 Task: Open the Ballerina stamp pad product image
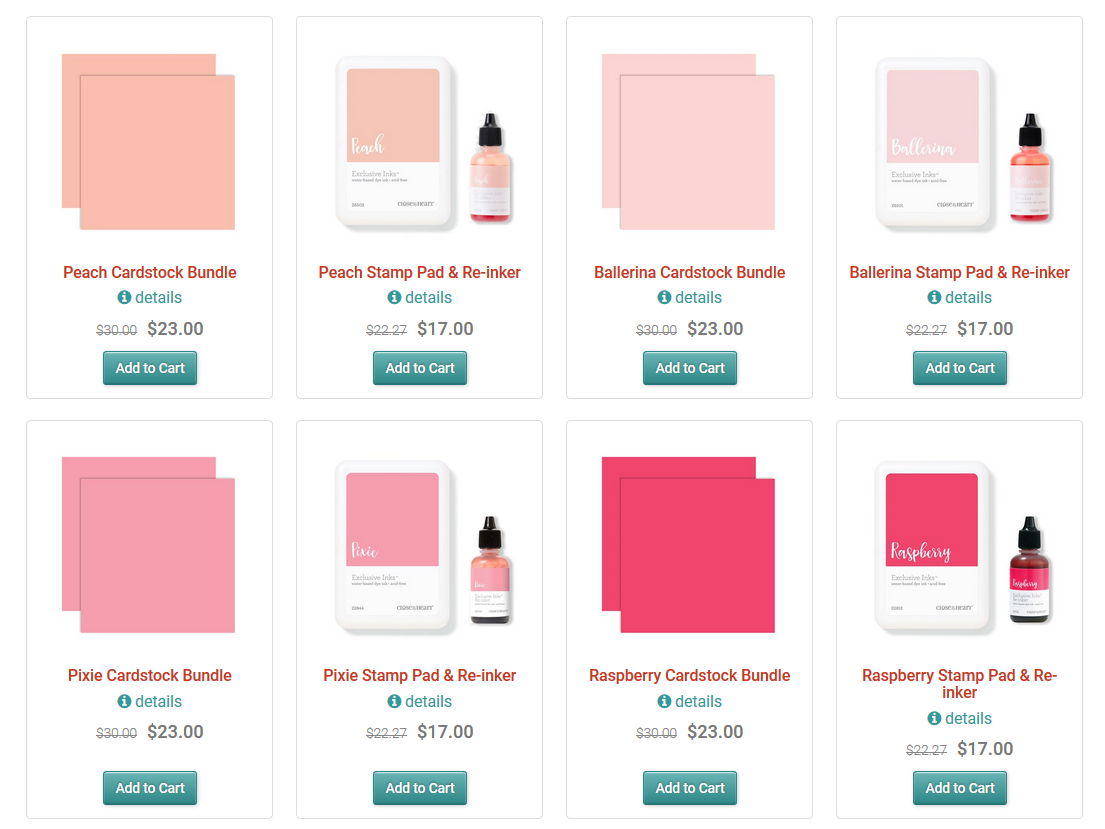pyautogui.click(x=960, y=142)
